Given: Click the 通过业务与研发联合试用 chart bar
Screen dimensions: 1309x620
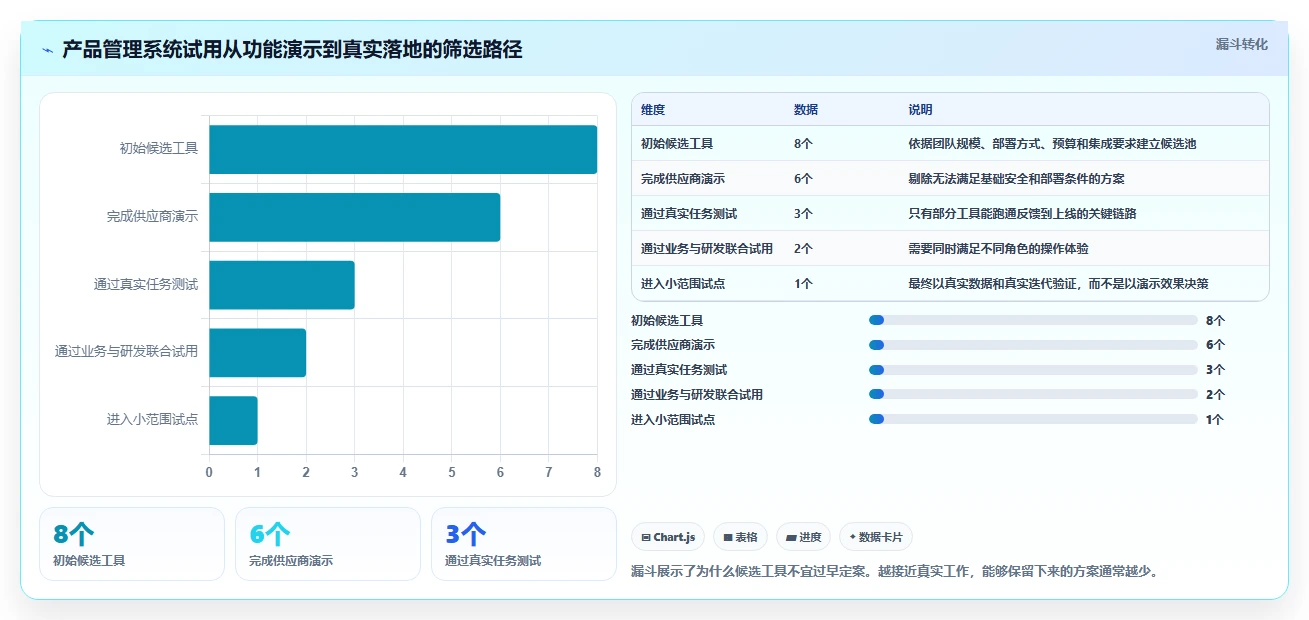Looking at the screenshot, I should click(x=257, y=353).
